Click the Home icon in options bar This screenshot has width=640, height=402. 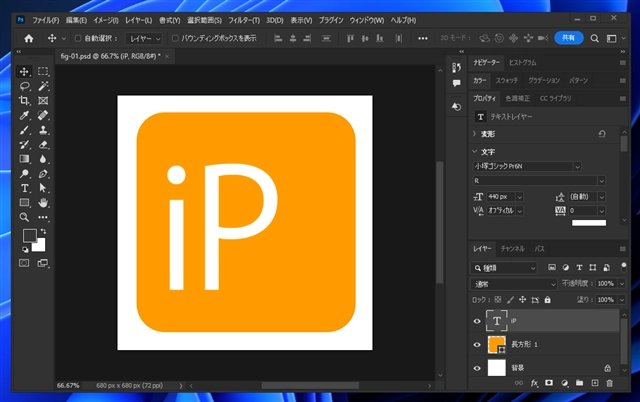28,38
